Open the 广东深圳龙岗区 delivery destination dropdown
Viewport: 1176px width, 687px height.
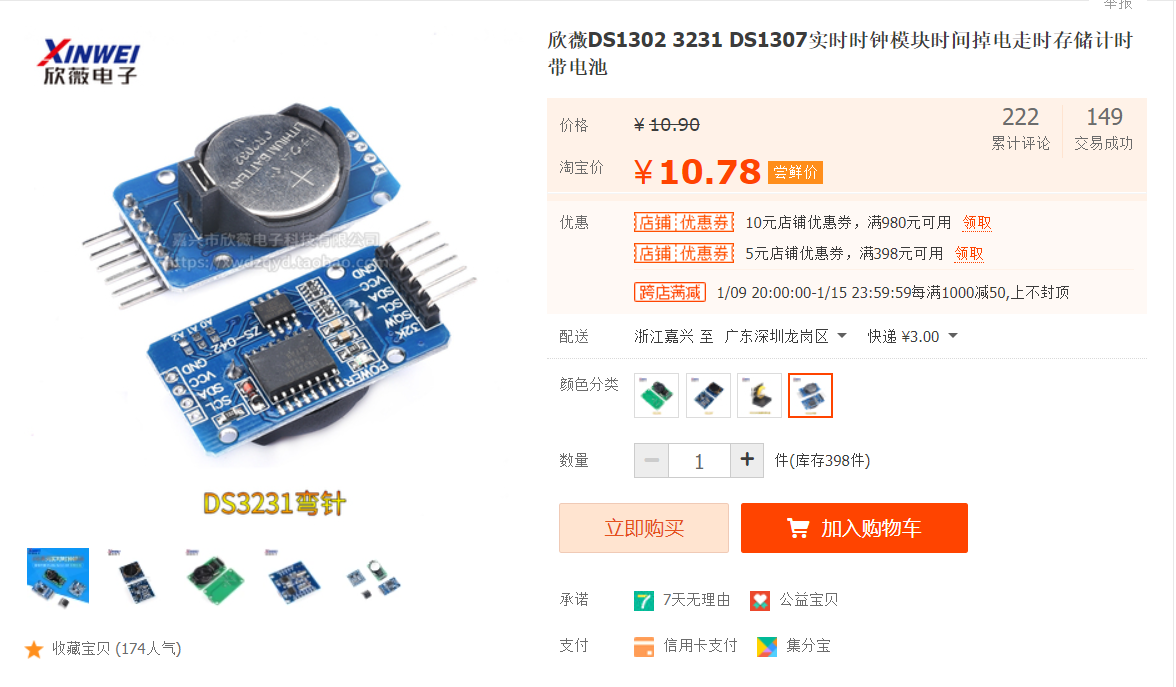click(785, 337)
